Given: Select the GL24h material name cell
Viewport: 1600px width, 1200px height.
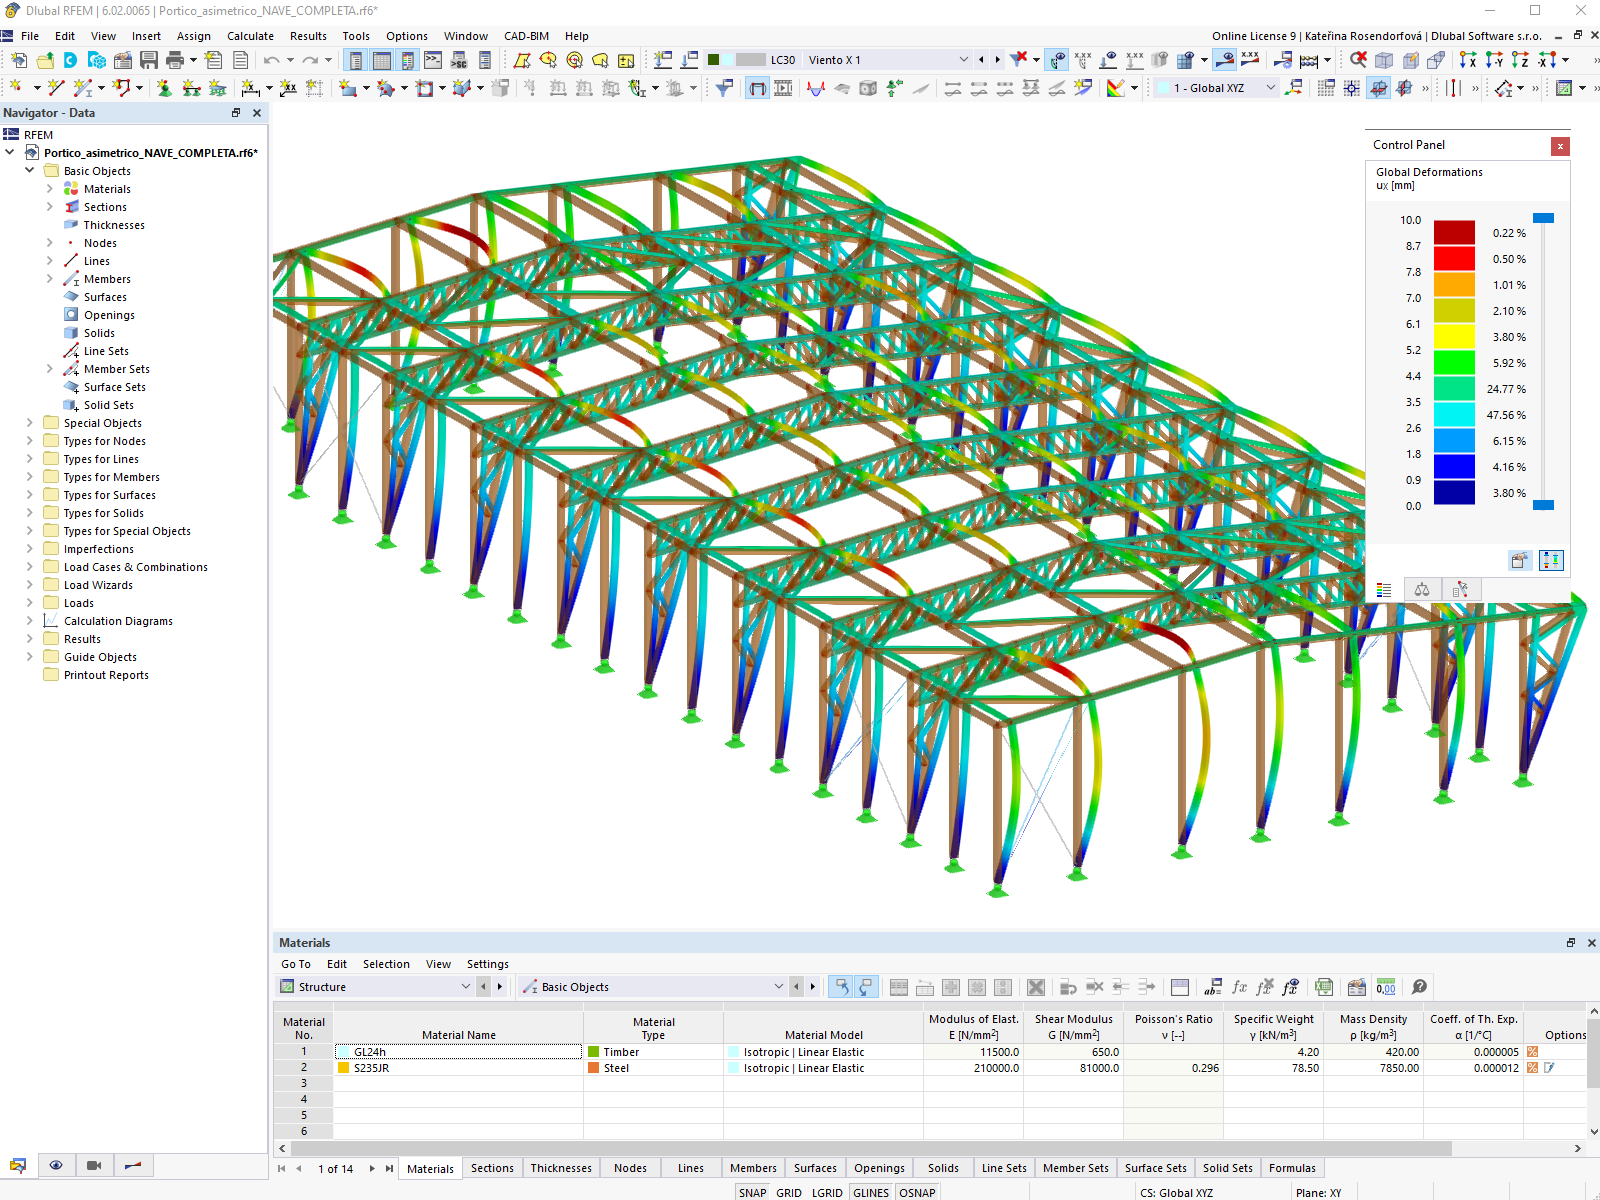Looking at the screenshot, I should 458,1052.
